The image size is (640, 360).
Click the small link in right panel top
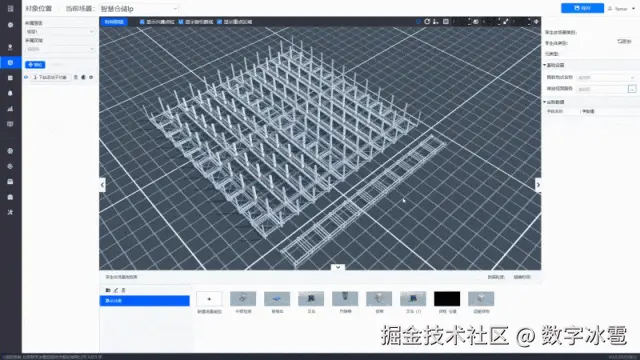click(x=624, y=41)
